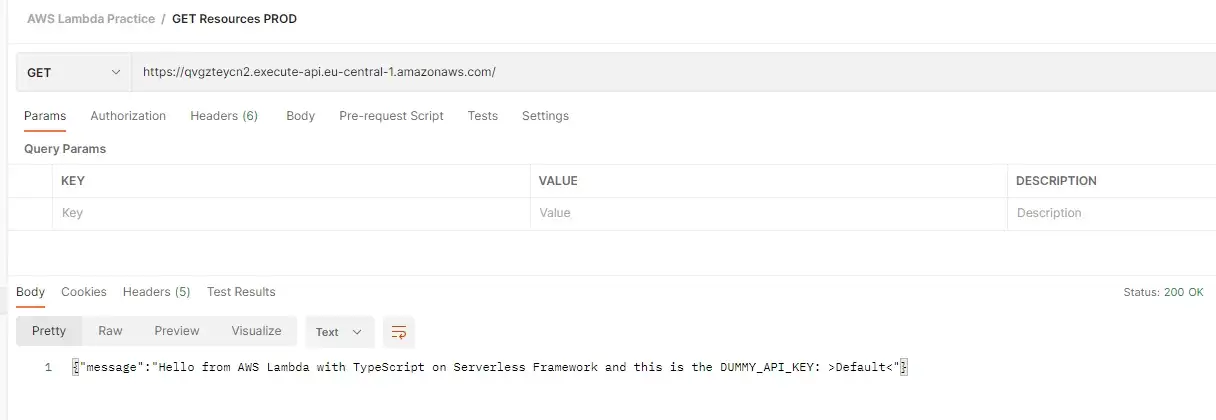The height and width of the screenshot is (420, 1216).
Task: Switch response view to Raw
Action: click(110, 331)
